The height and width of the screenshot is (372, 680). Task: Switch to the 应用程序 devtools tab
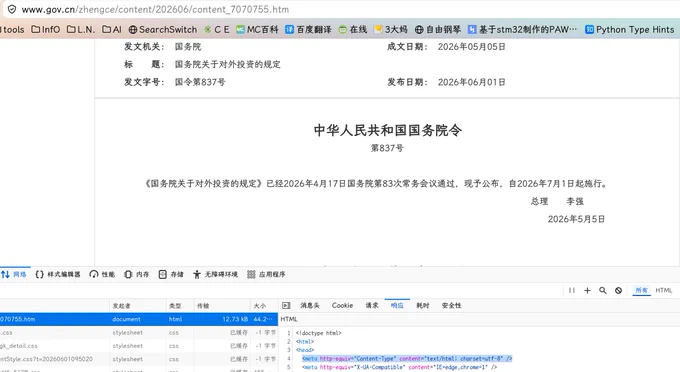pos(266,274)
